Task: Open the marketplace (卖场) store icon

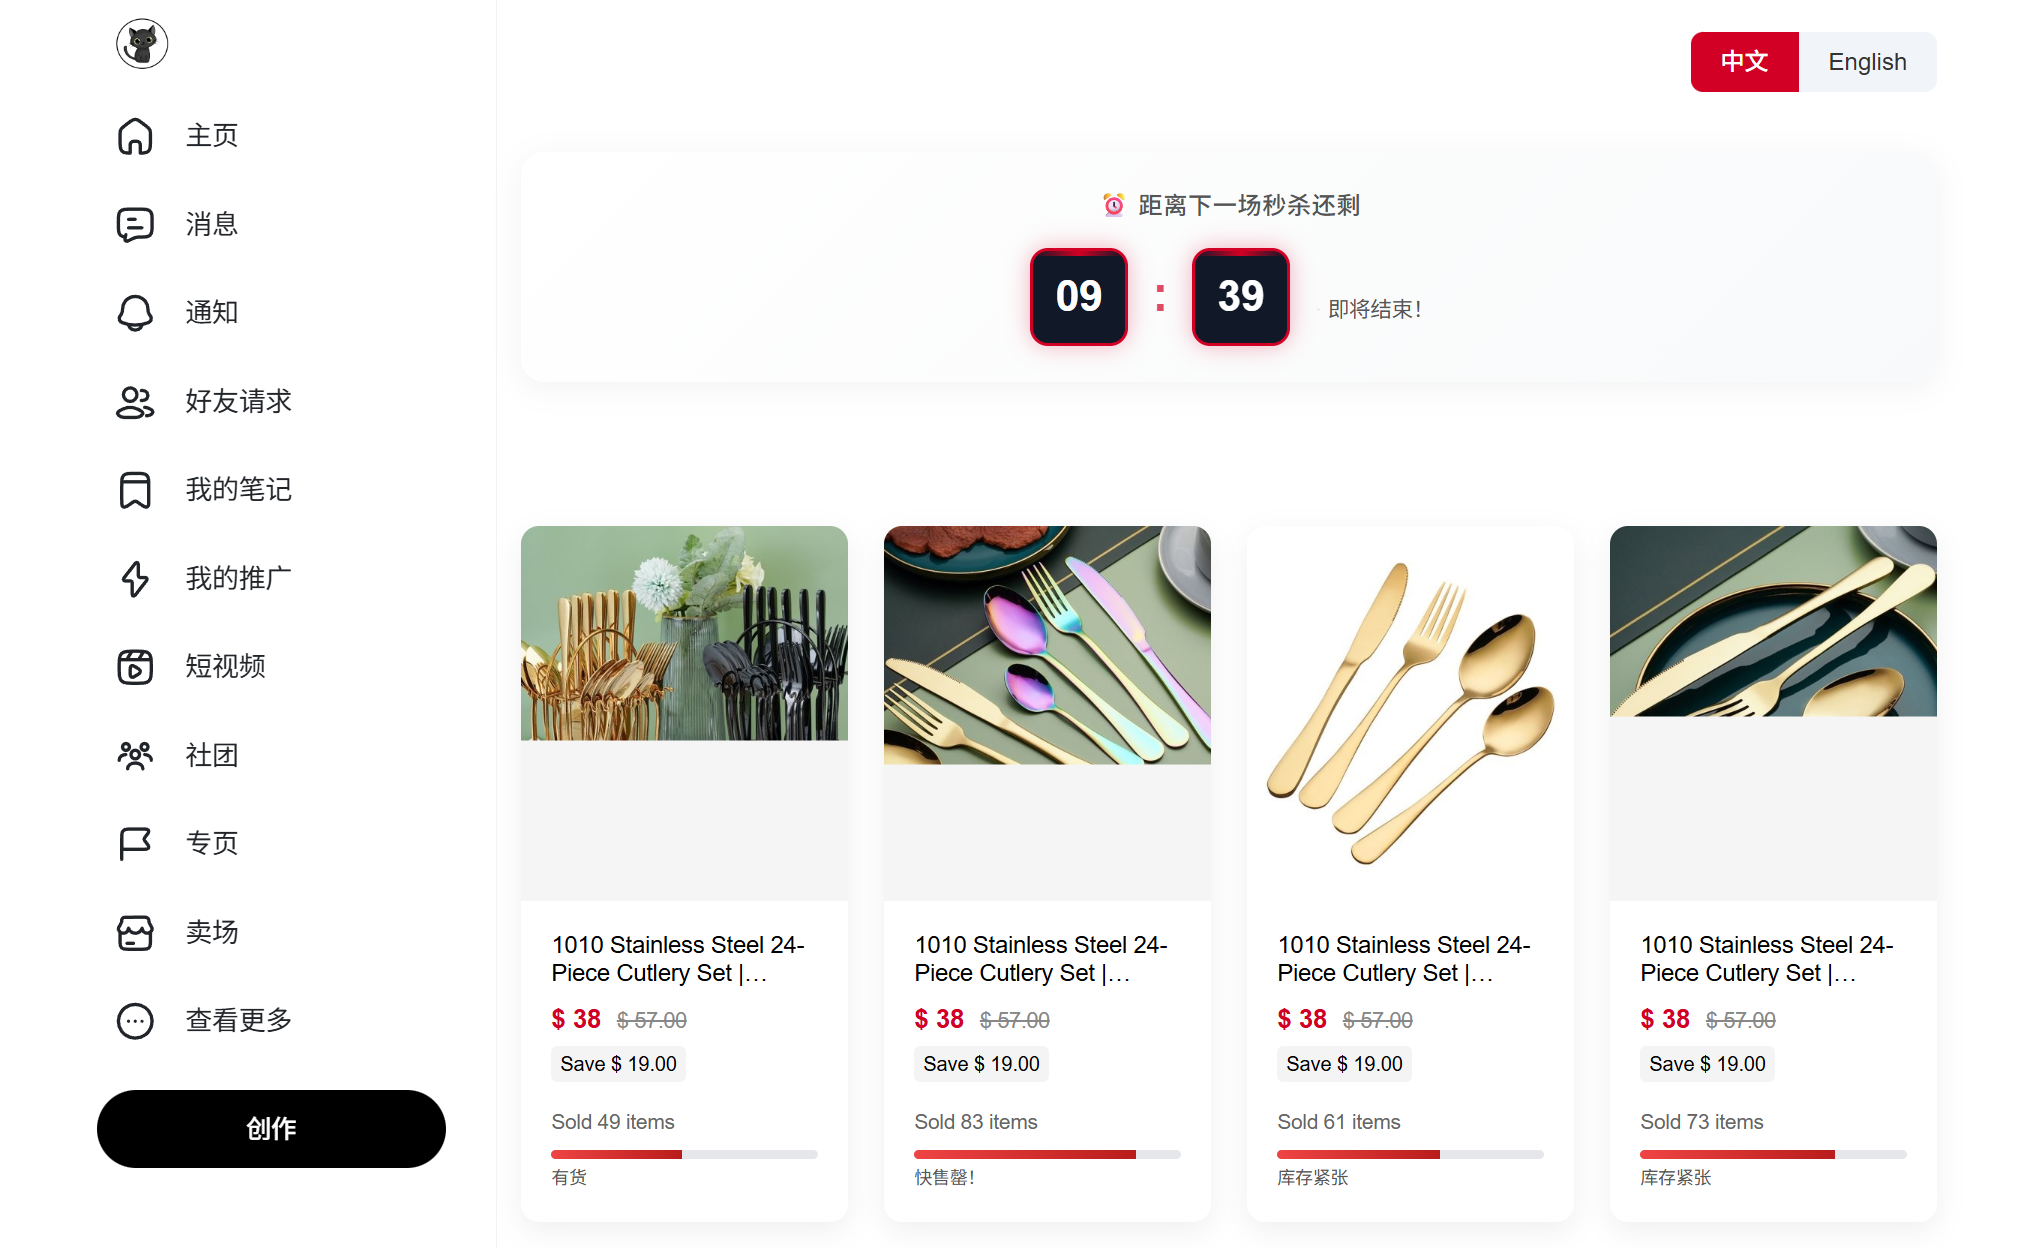Action: pyautogui.click(x=135, y=933)
